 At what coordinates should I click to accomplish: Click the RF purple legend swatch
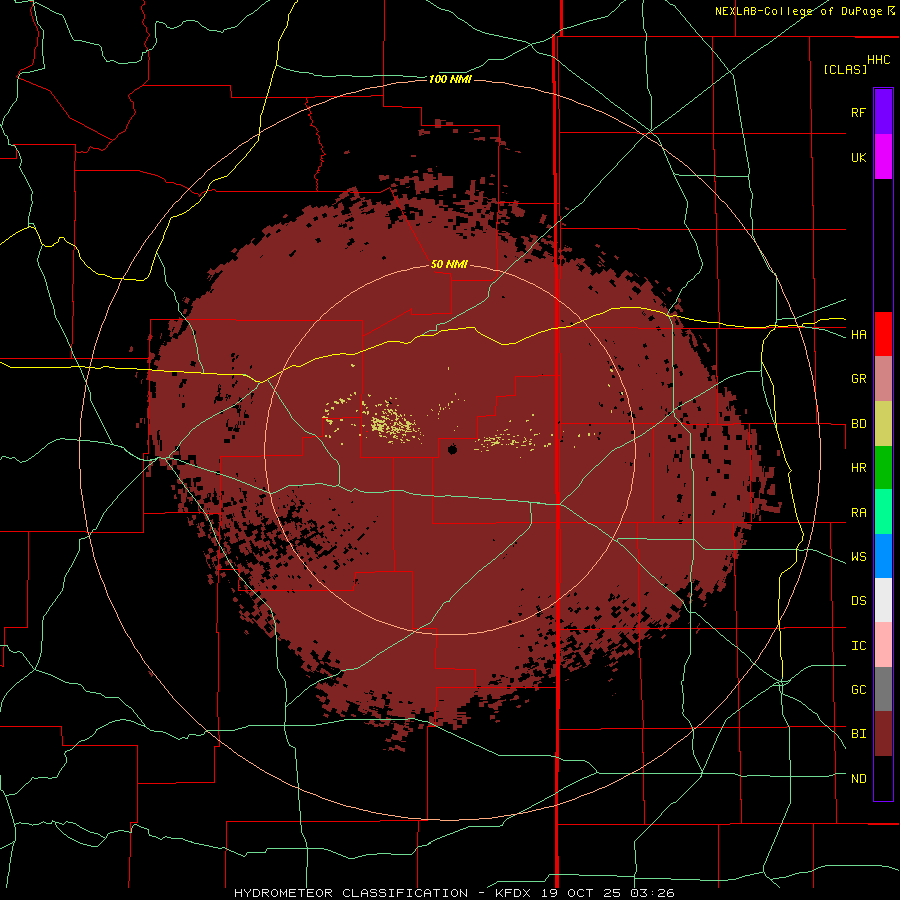coord(883,111)
